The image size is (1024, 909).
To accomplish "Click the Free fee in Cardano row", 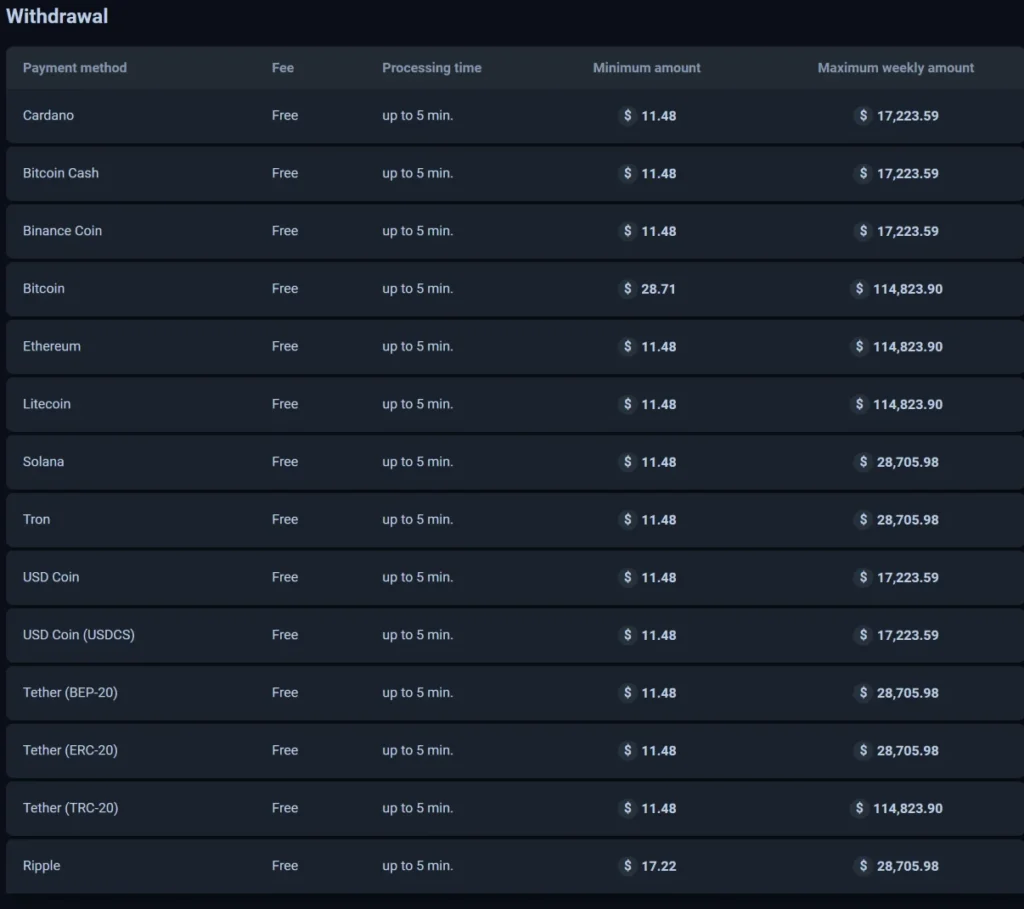I will pyautogui.click(x=285, y=116).
